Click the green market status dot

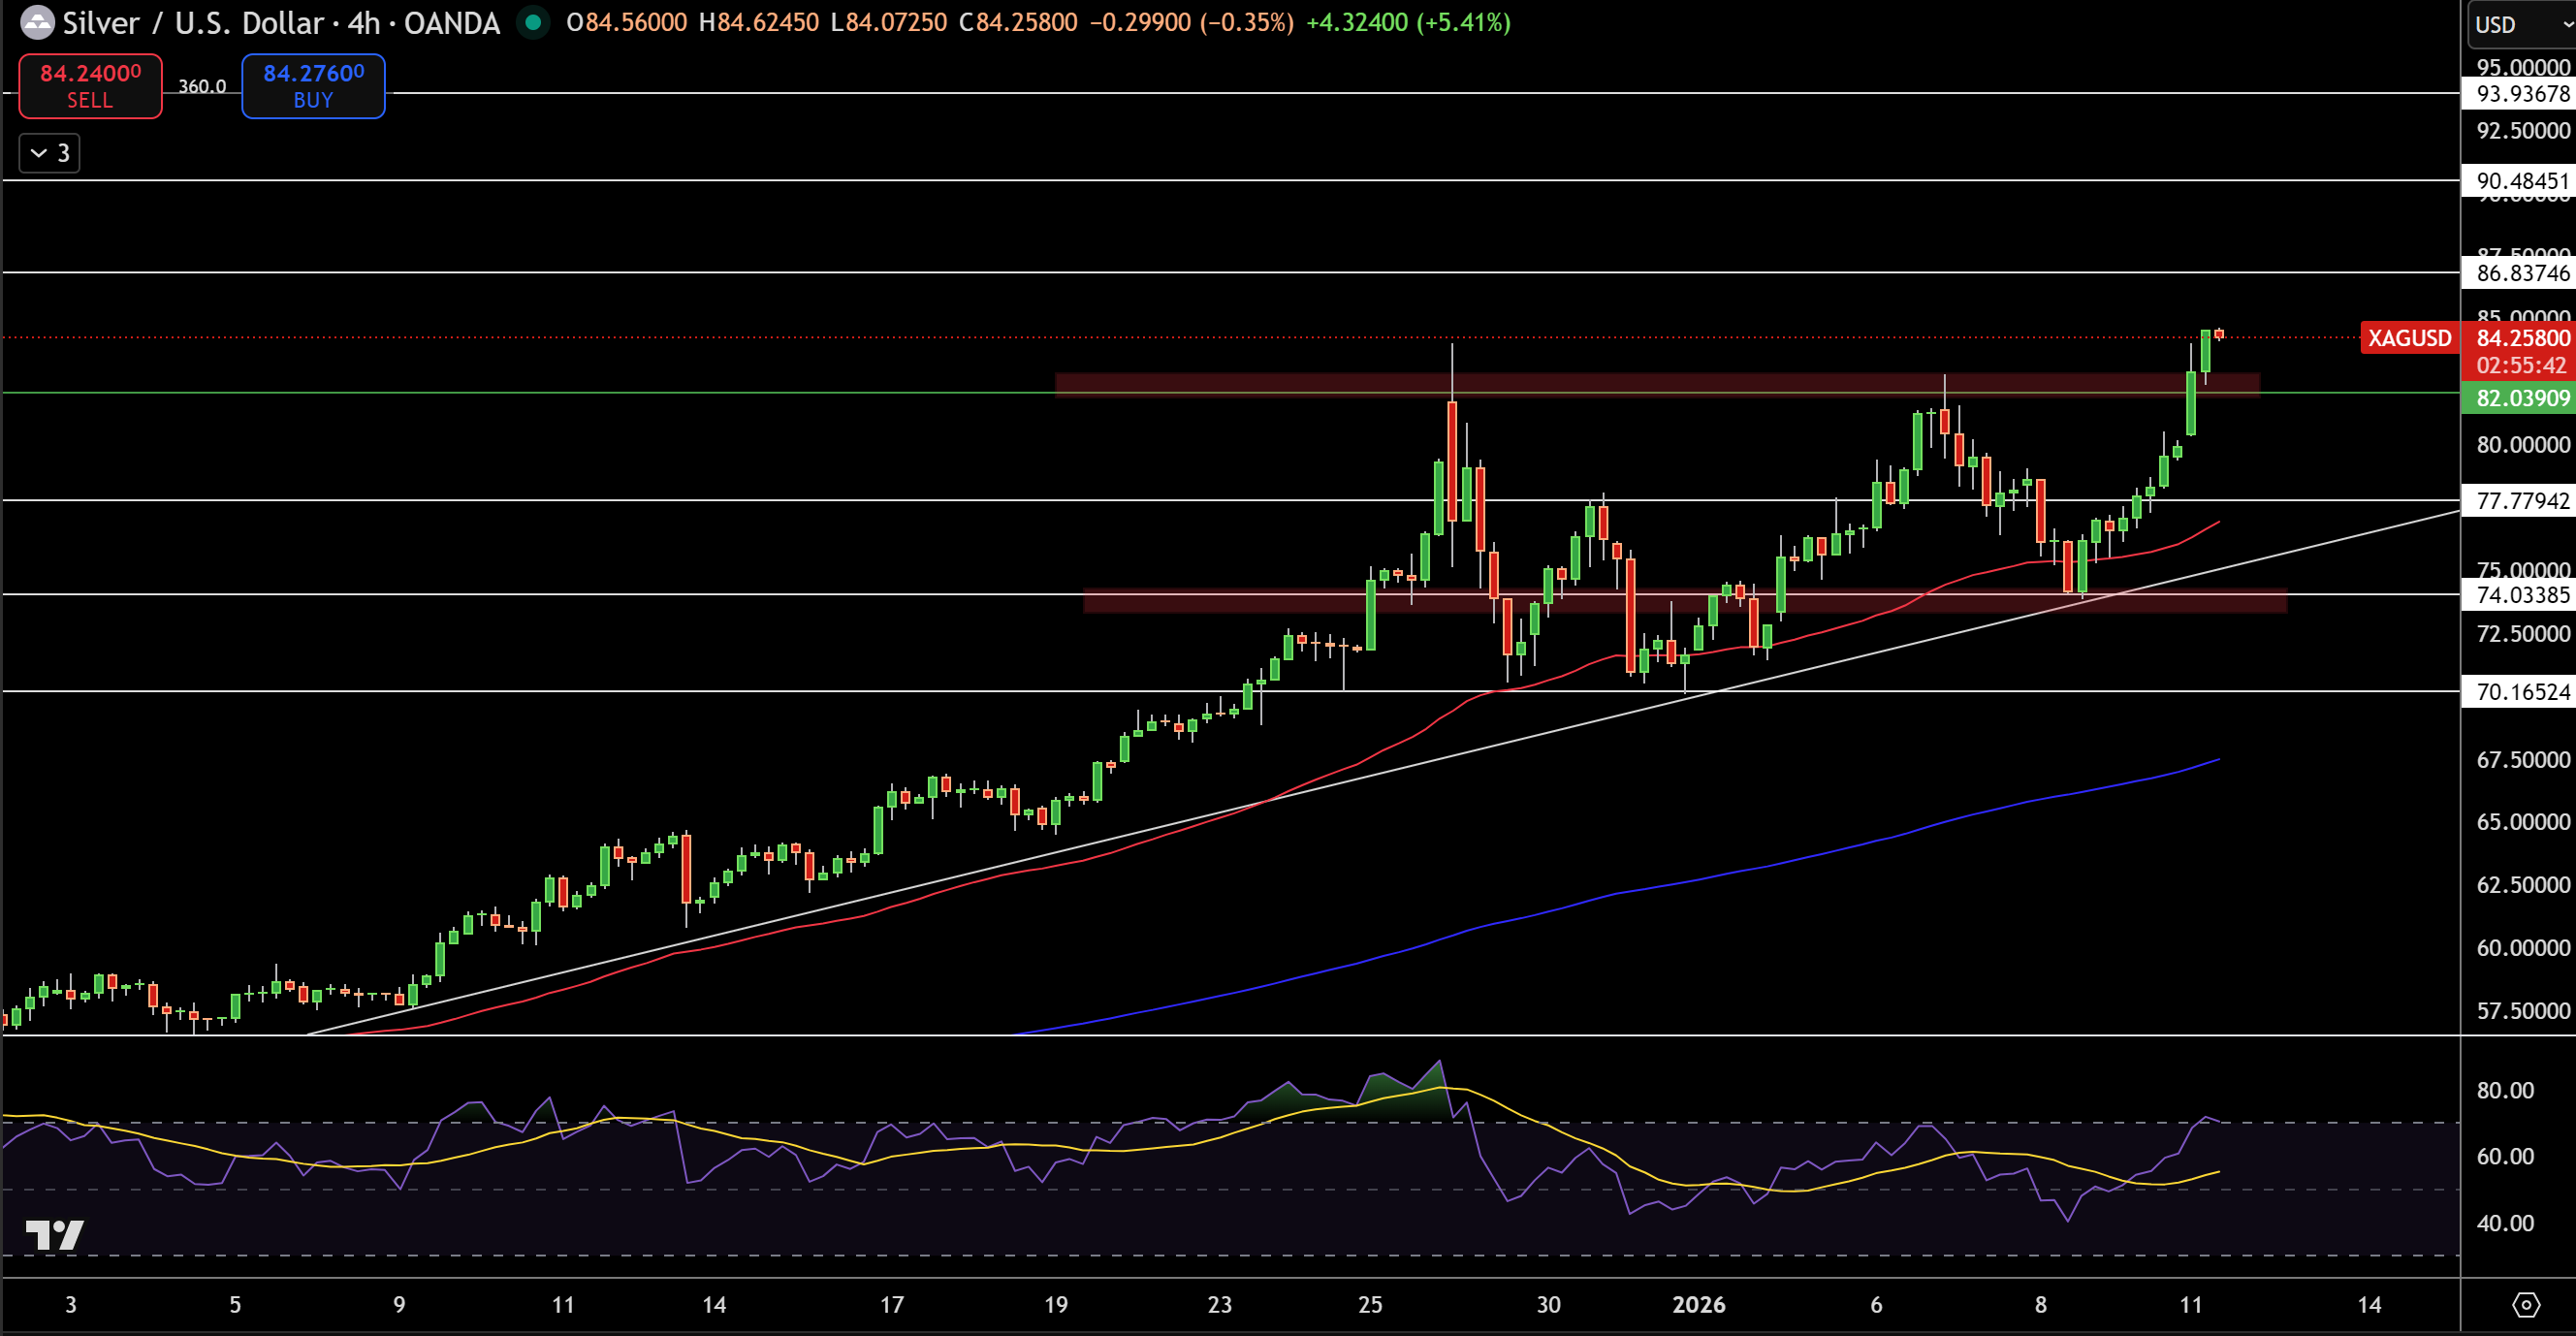point(533,22)
